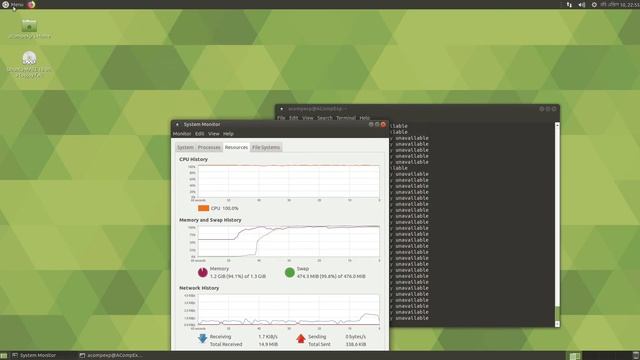The height and width of the screenshot is (360, 640).
Task: Open Search menu in the terminal window
Action: click(324, 118)
